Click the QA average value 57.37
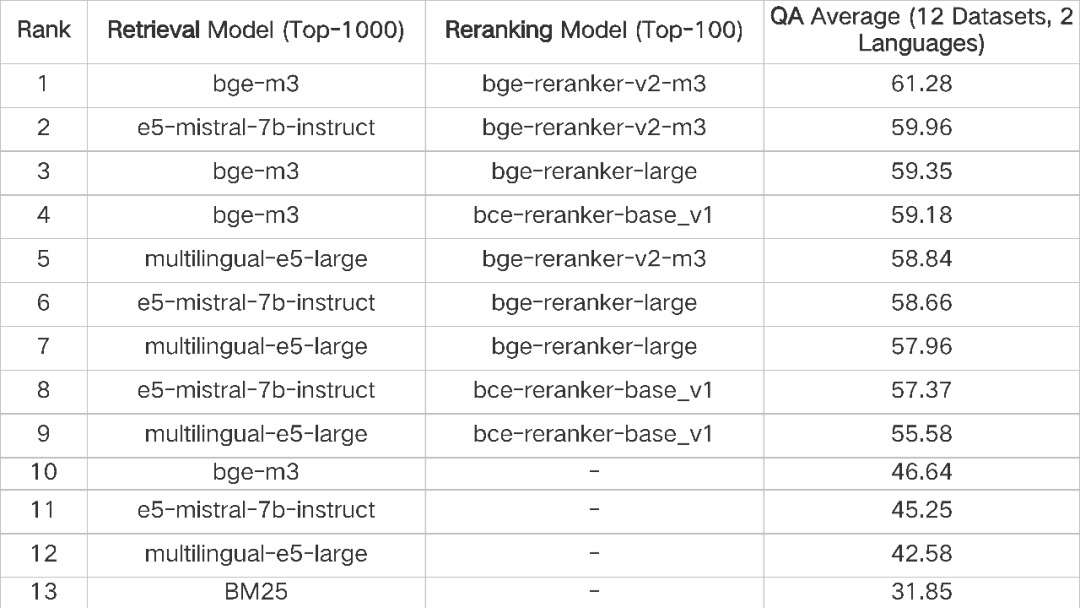This screenshot has width=1080, height=608. pyautogui.click(x=922, y=389)
